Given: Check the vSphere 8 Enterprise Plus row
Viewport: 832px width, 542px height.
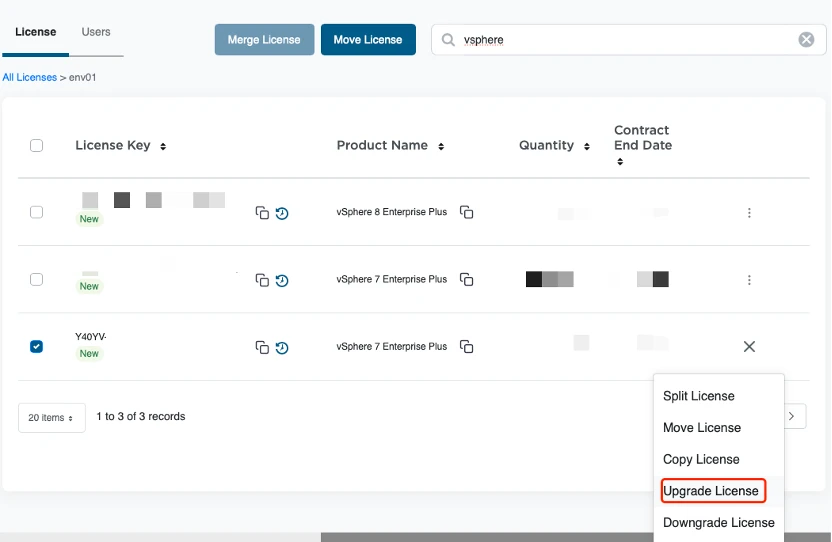Looking at the screenshot, I should 37,212.
